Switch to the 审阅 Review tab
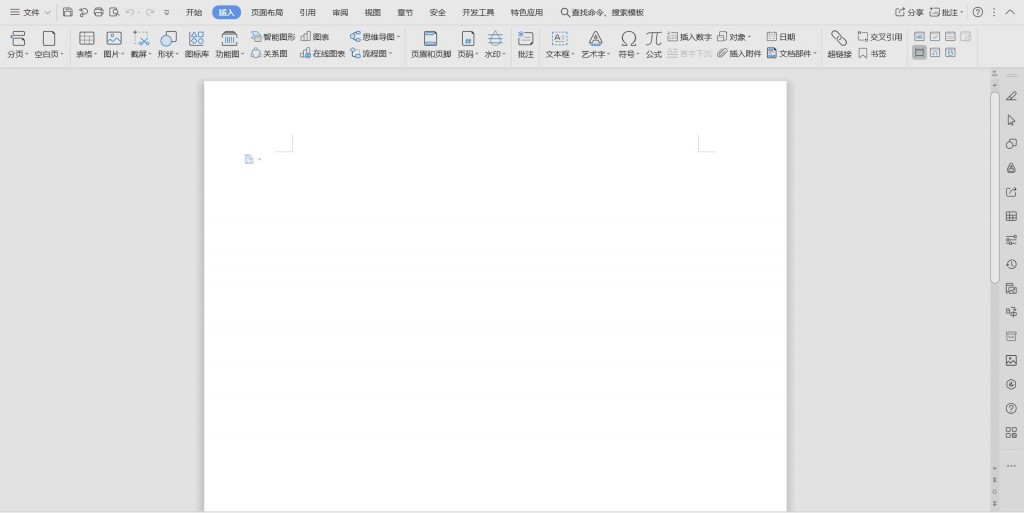 point(340,12)
